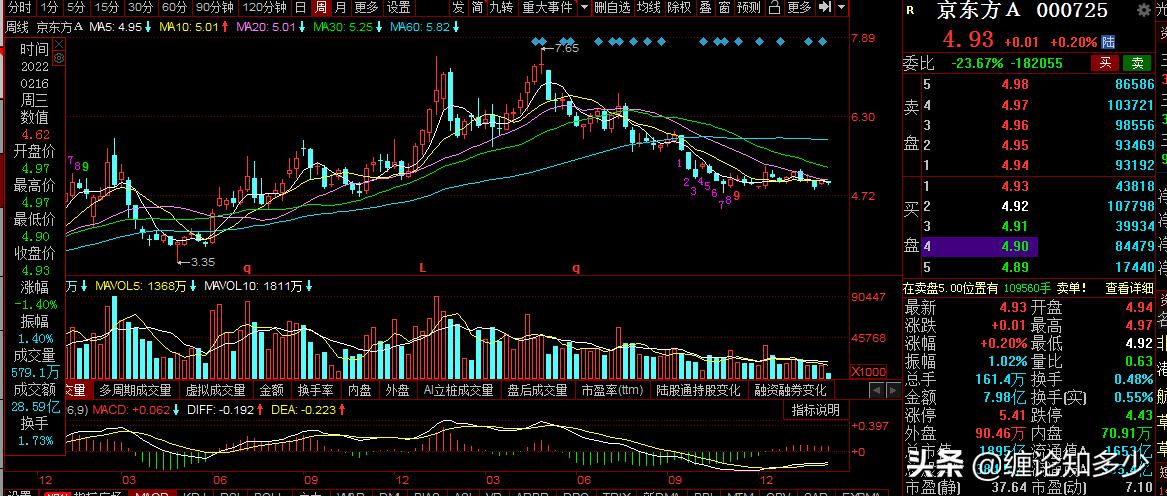The image size is (1167, 496).
Task: Click 删自选 to remove from watchlist
Action: point(613,7)
